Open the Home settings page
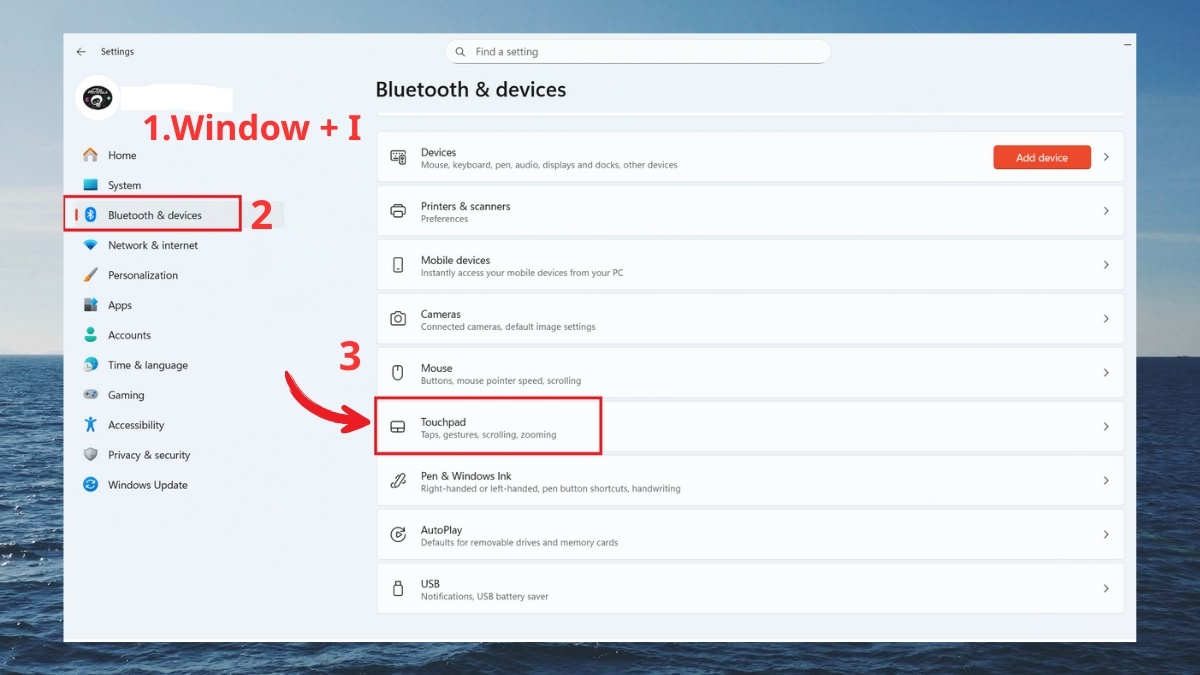The width and height of the screenshot is (1200, 675). [x=122, y=155]
